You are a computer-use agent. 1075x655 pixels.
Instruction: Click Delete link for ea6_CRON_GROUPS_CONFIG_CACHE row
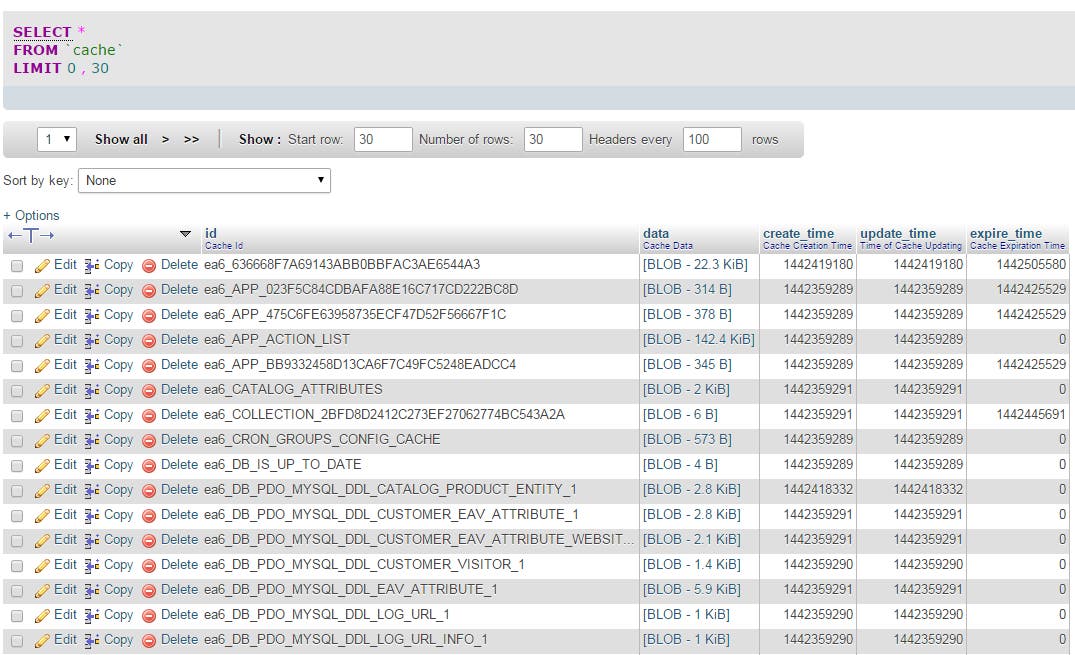click(180, 440)
